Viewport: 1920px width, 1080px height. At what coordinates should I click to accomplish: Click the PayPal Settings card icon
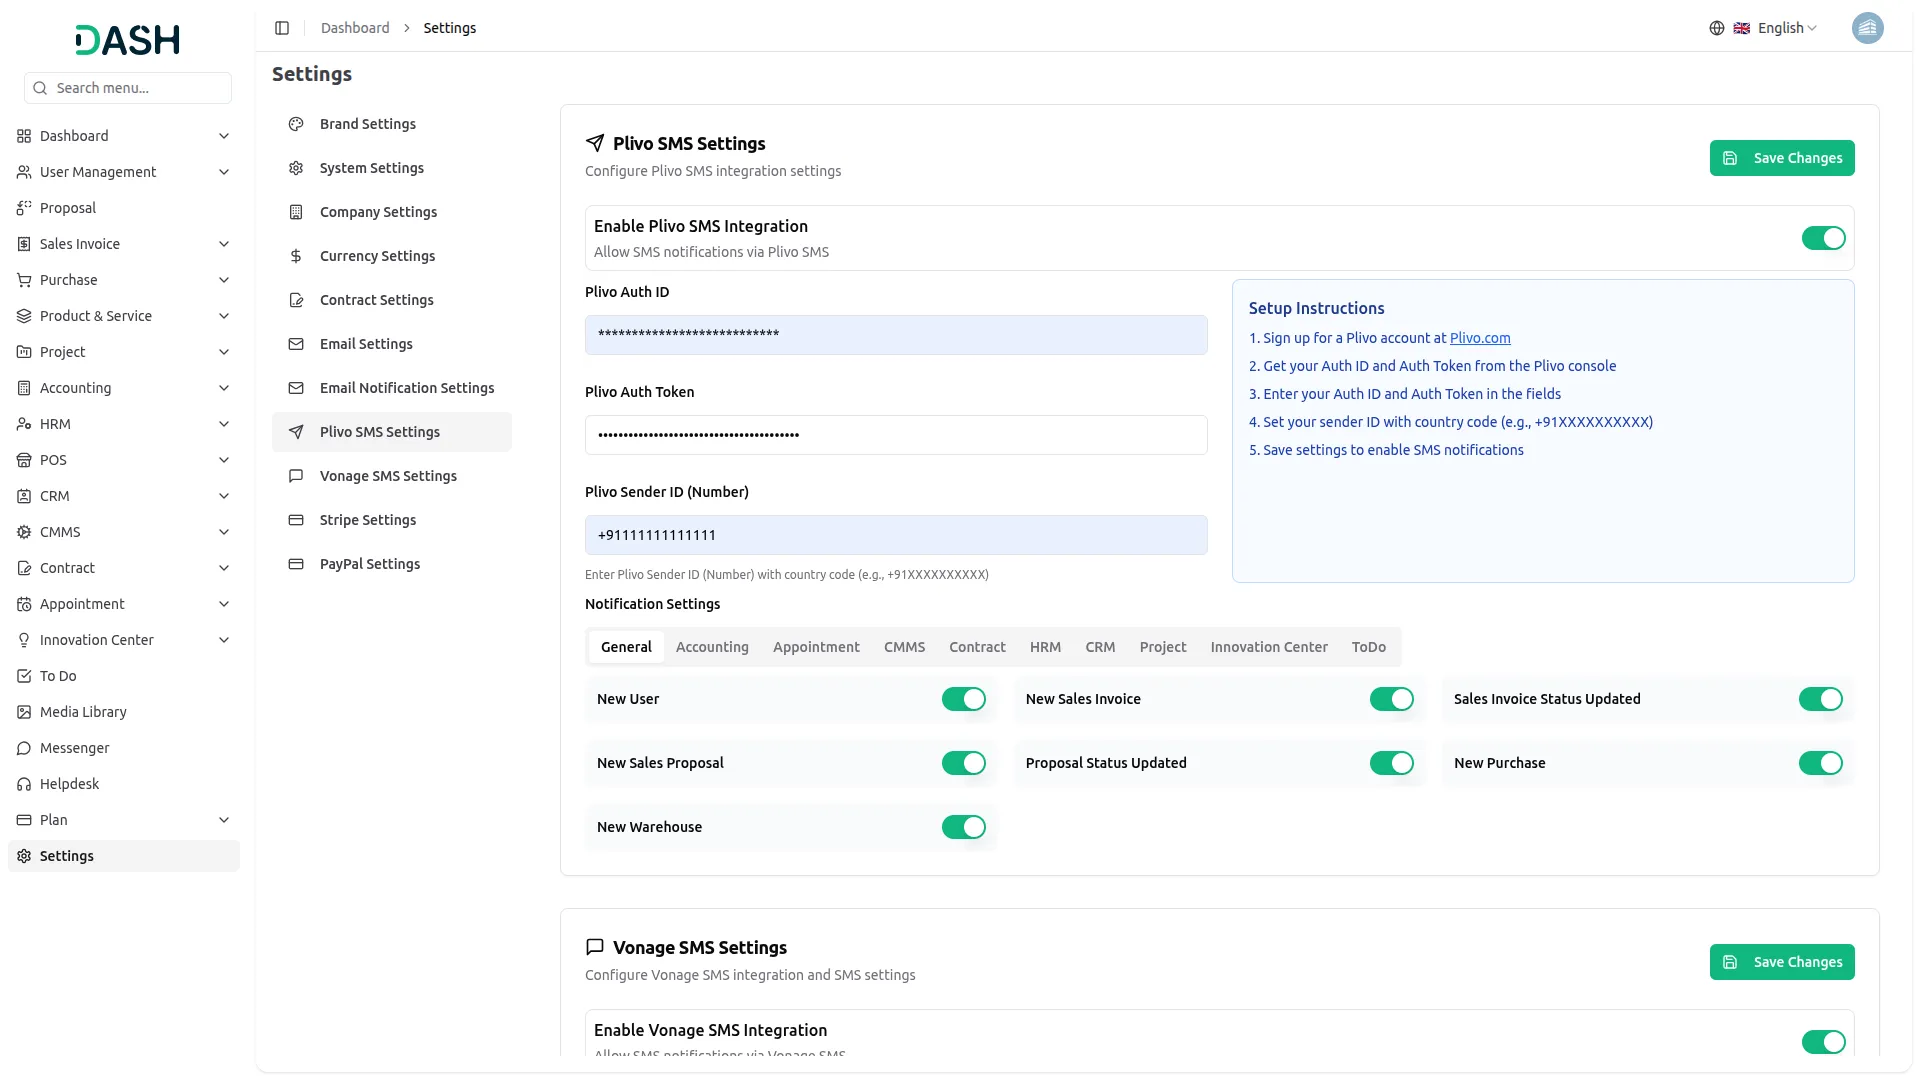click(296, 564)
